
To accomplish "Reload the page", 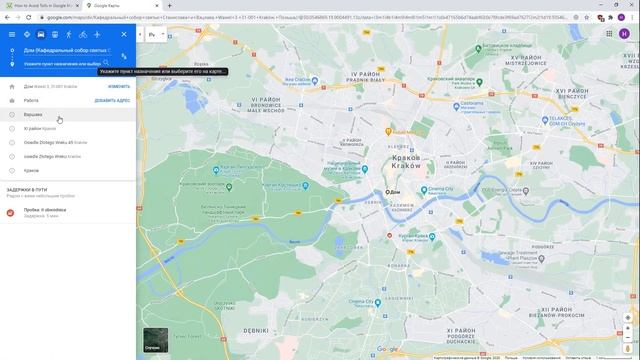I will pos(29,18).
